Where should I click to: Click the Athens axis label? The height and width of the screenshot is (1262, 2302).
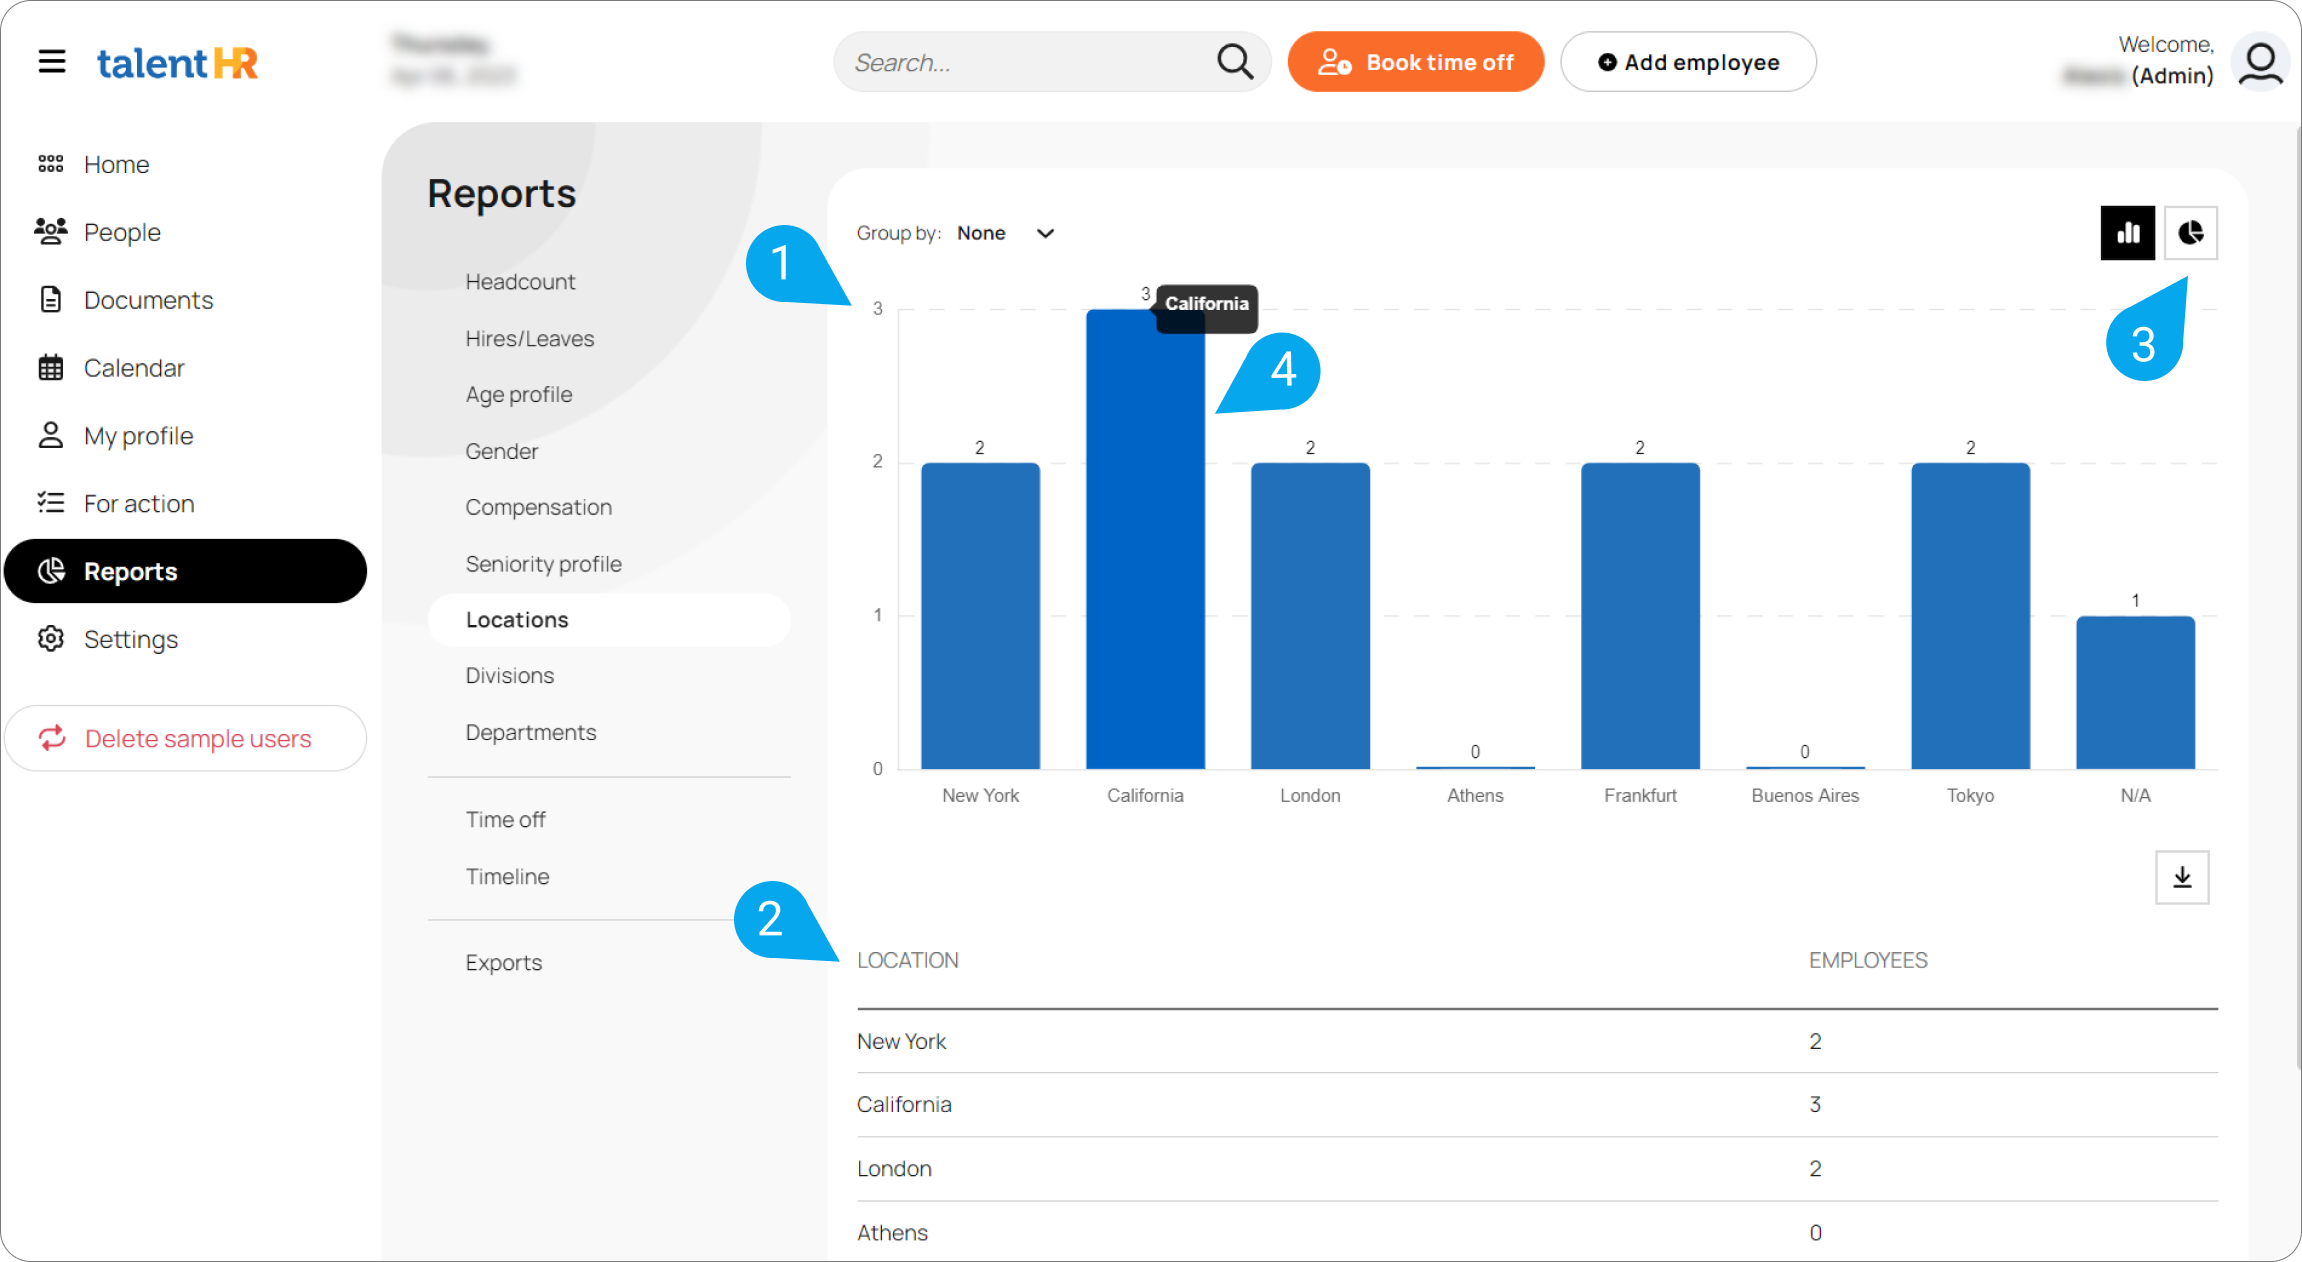pyautogui.click(x=1475, y=796)
